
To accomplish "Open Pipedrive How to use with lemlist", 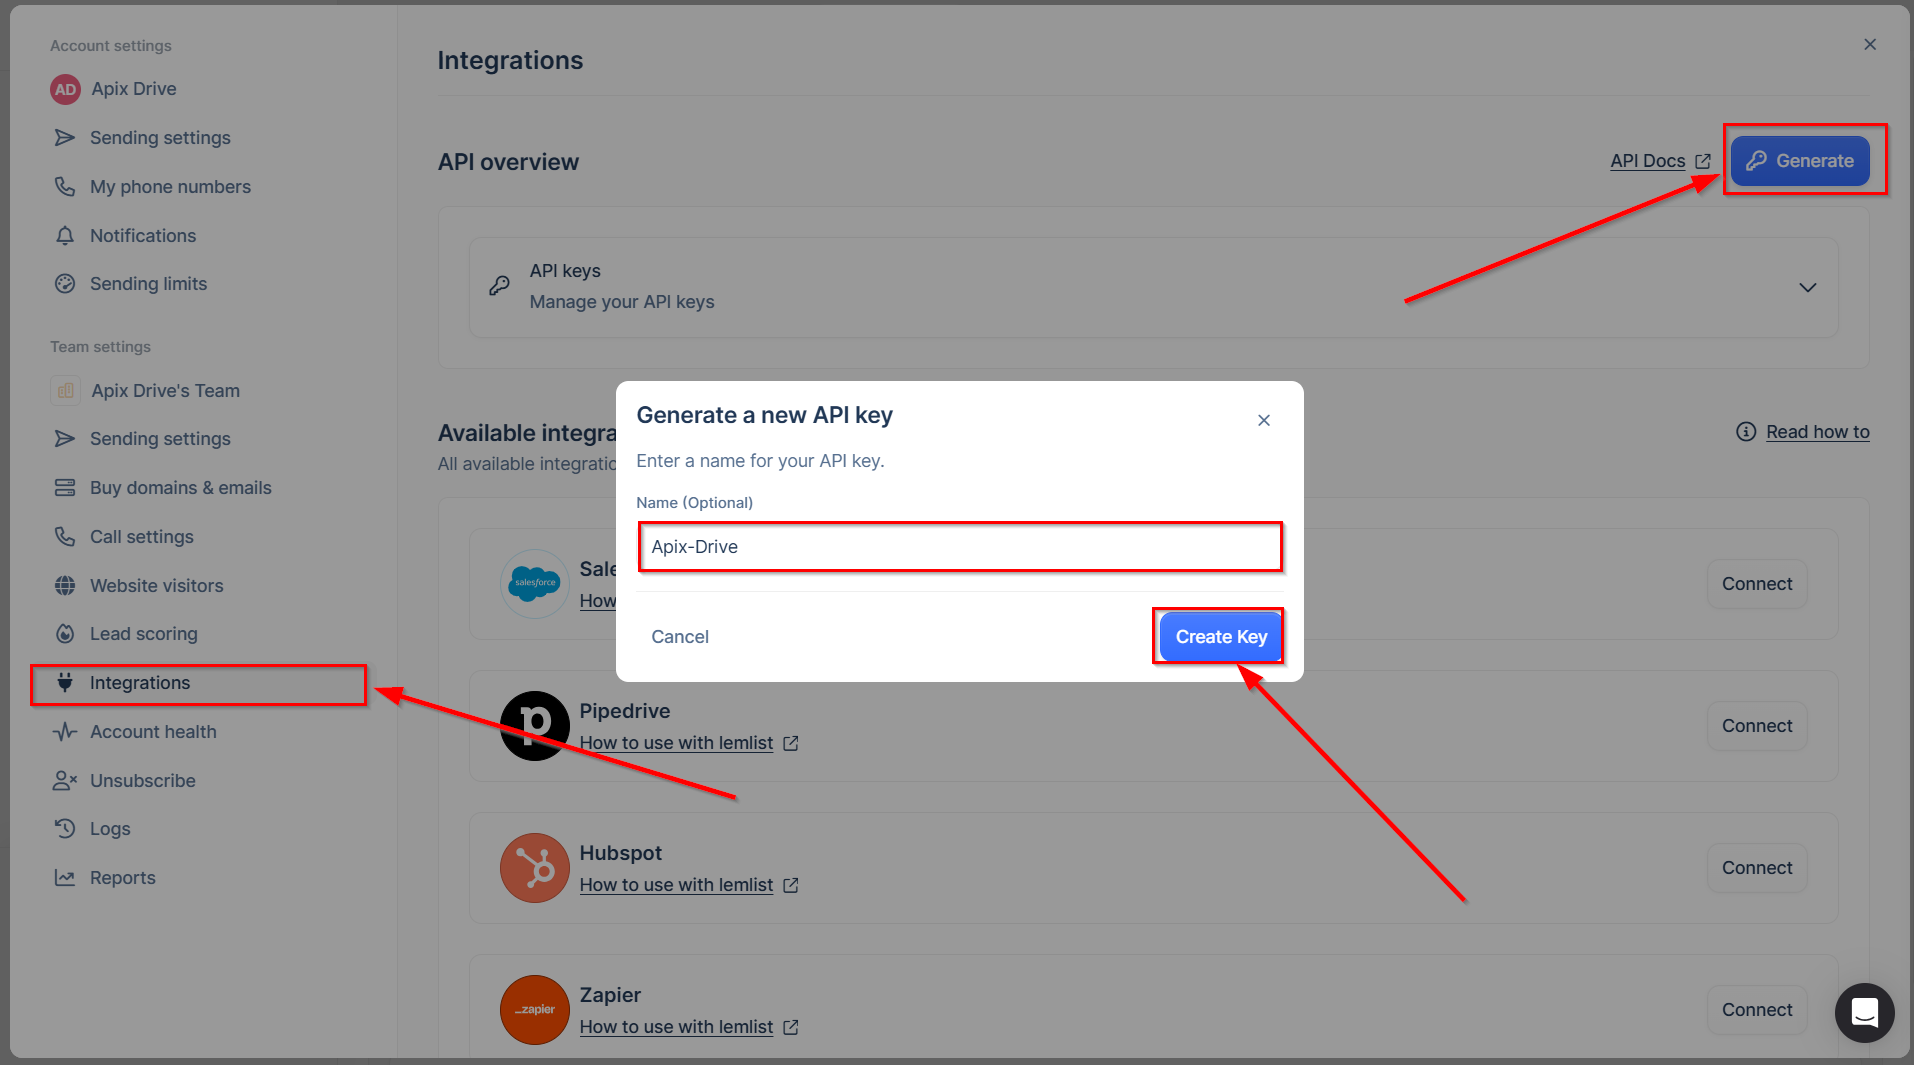I will point(676,743).
